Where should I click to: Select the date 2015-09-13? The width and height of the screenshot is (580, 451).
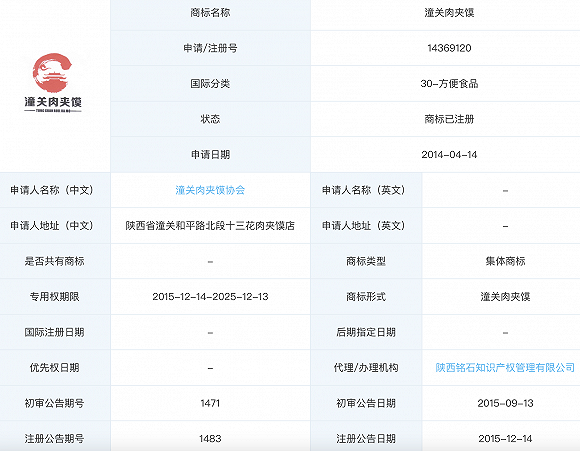[x=505, y=403]
